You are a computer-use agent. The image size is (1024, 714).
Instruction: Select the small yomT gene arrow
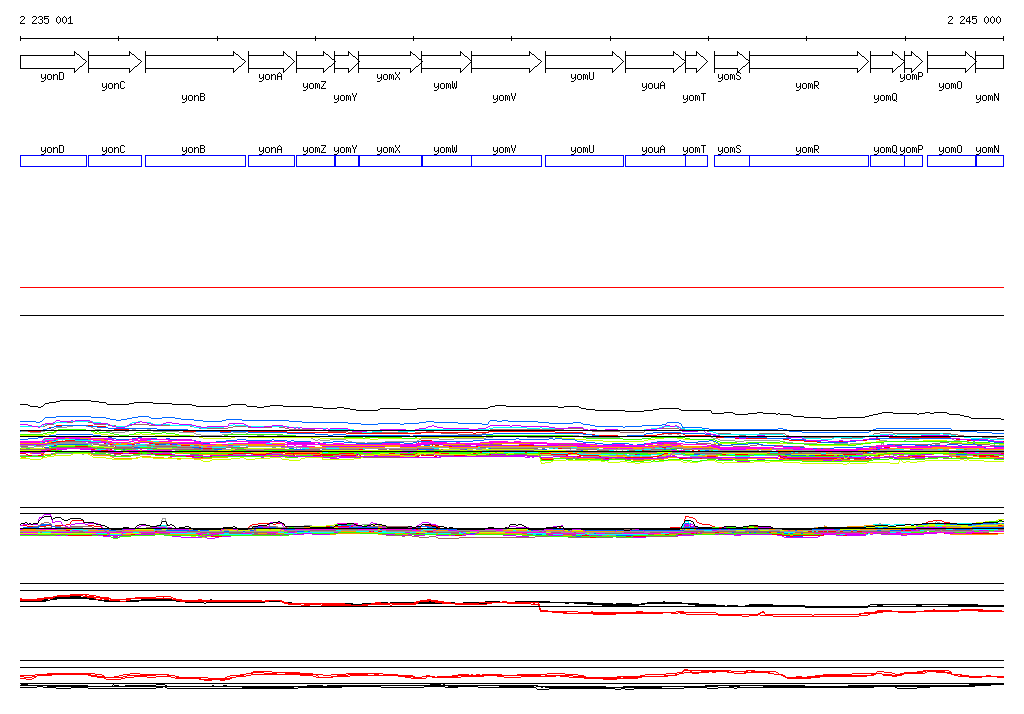(x=696, y=62)
